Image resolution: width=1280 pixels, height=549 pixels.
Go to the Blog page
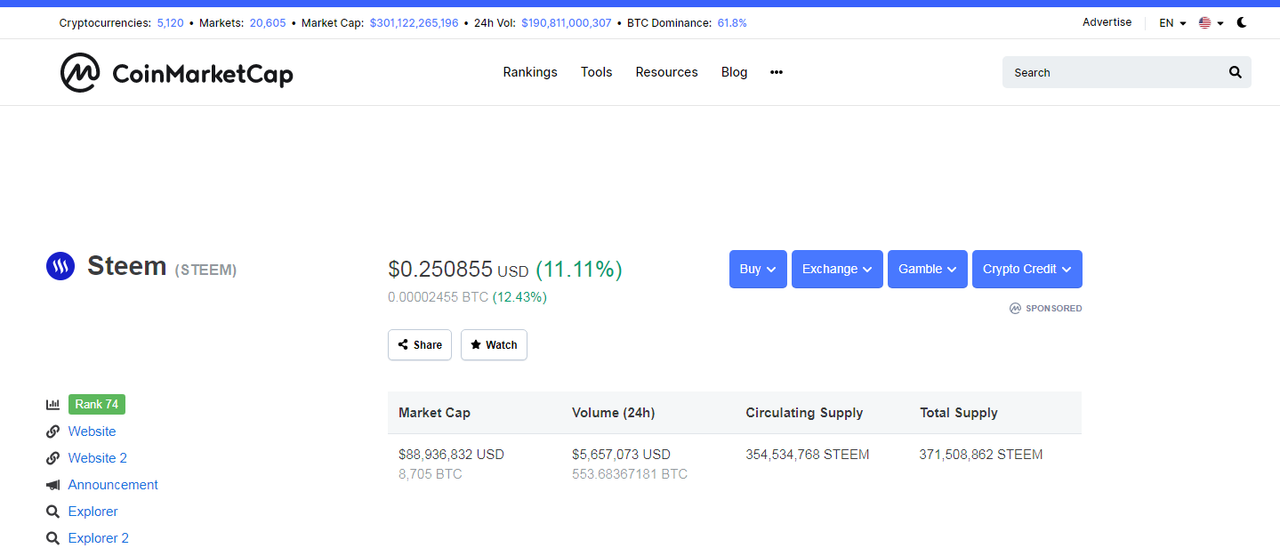click(734, 72)
